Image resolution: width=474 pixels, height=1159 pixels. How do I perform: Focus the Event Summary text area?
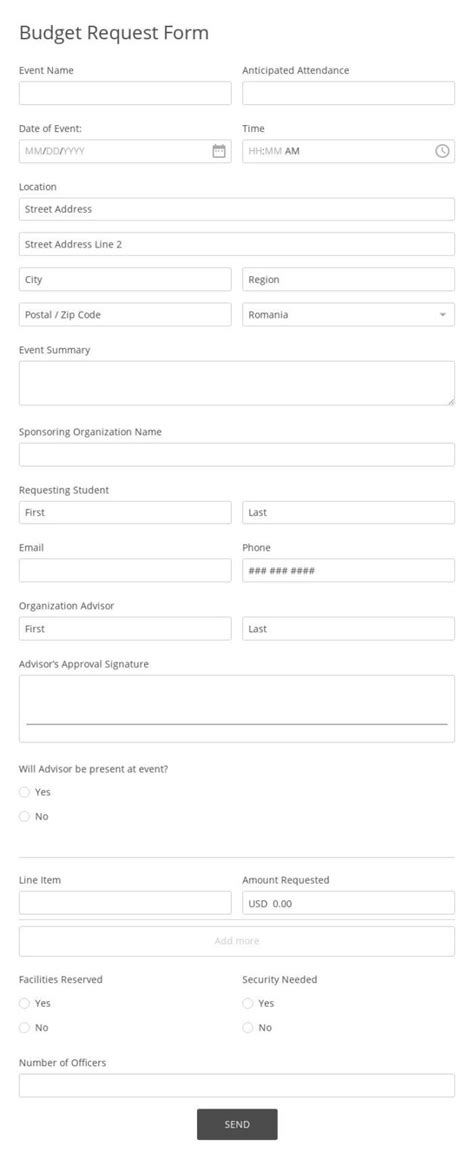click(237, 383)
